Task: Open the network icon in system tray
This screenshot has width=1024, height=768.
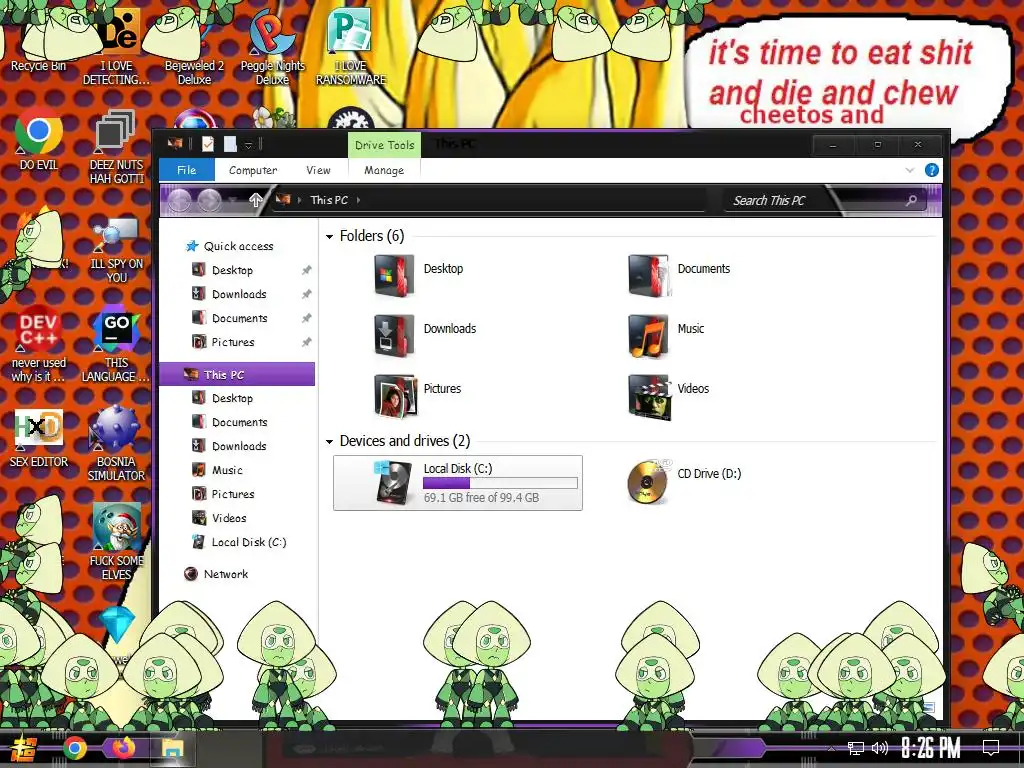Action: [855, 748]
